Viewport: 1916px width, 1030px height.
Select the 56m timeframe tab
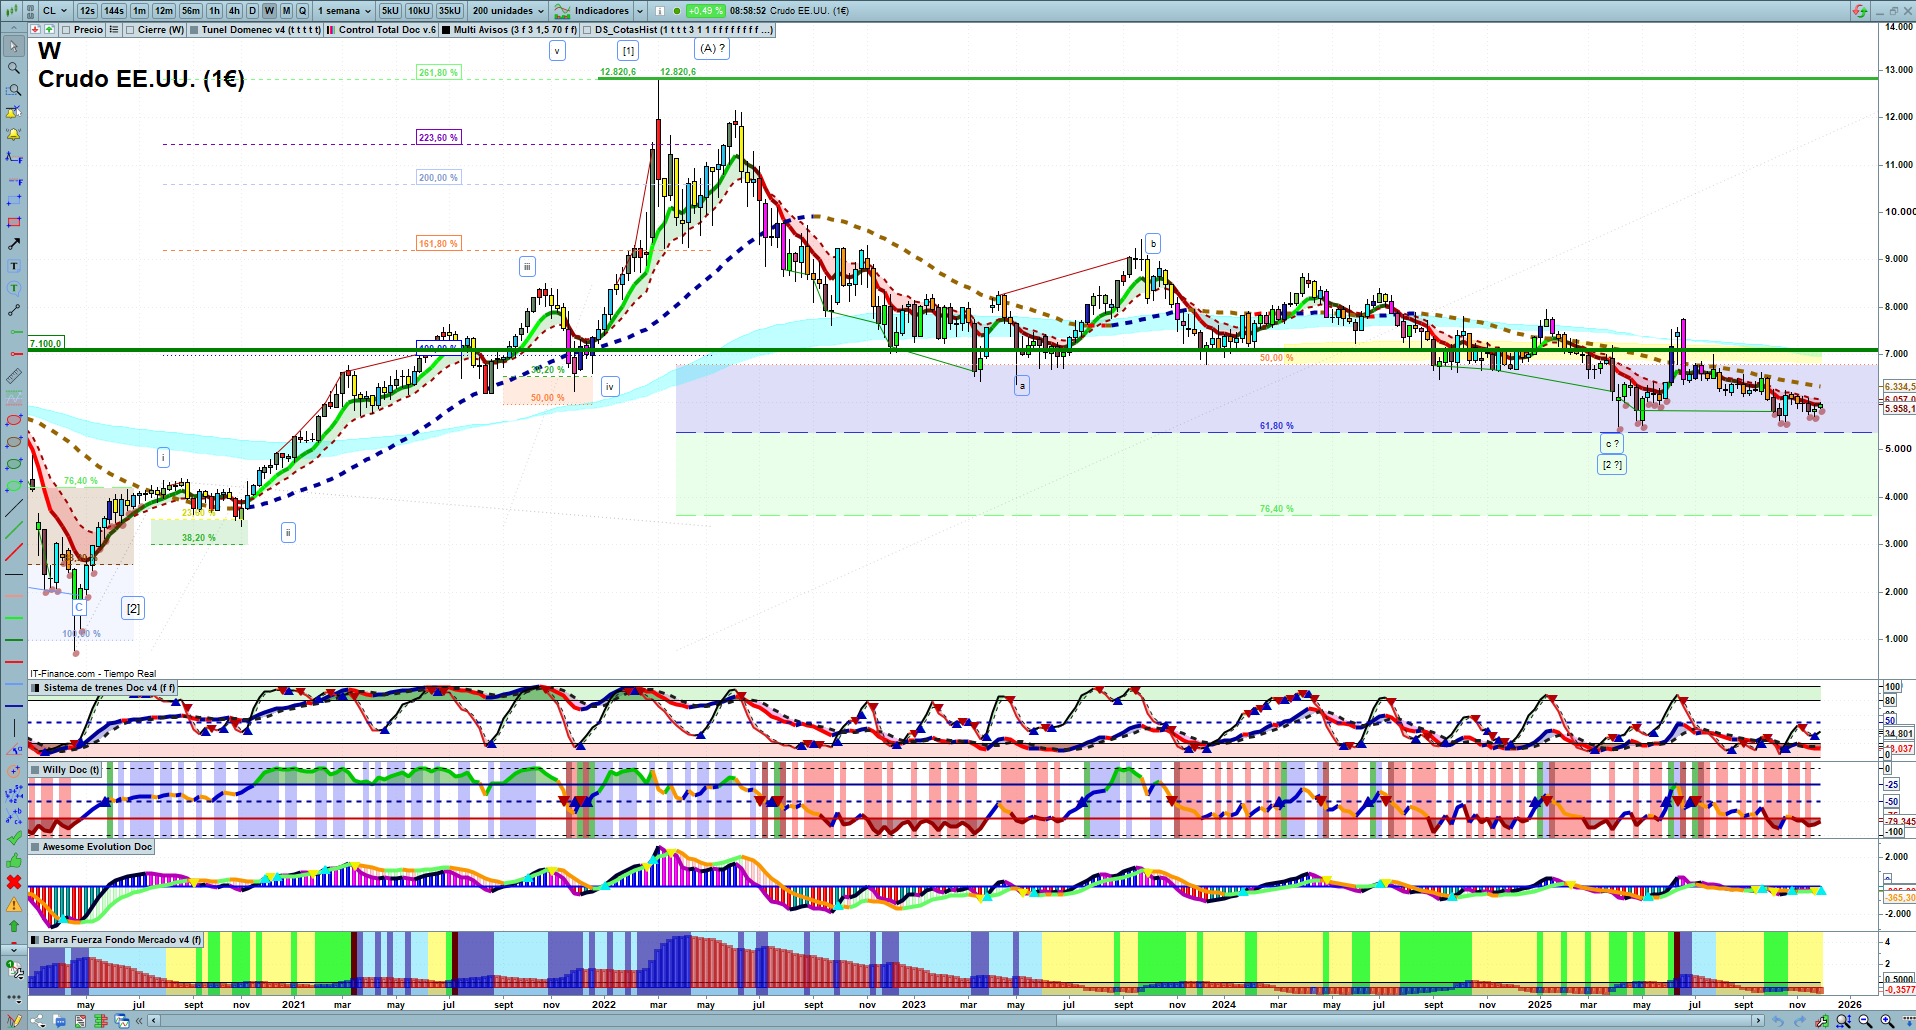[190, 11]
